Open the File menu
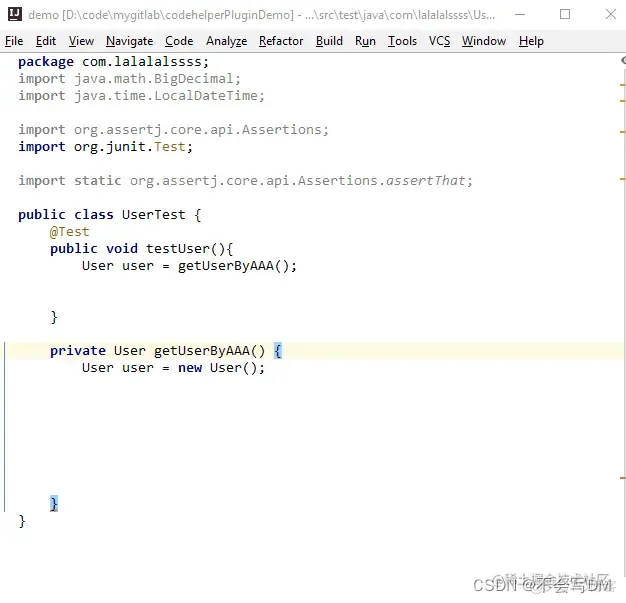This screenshot has width=626, height=603. (x=14, y=41)
